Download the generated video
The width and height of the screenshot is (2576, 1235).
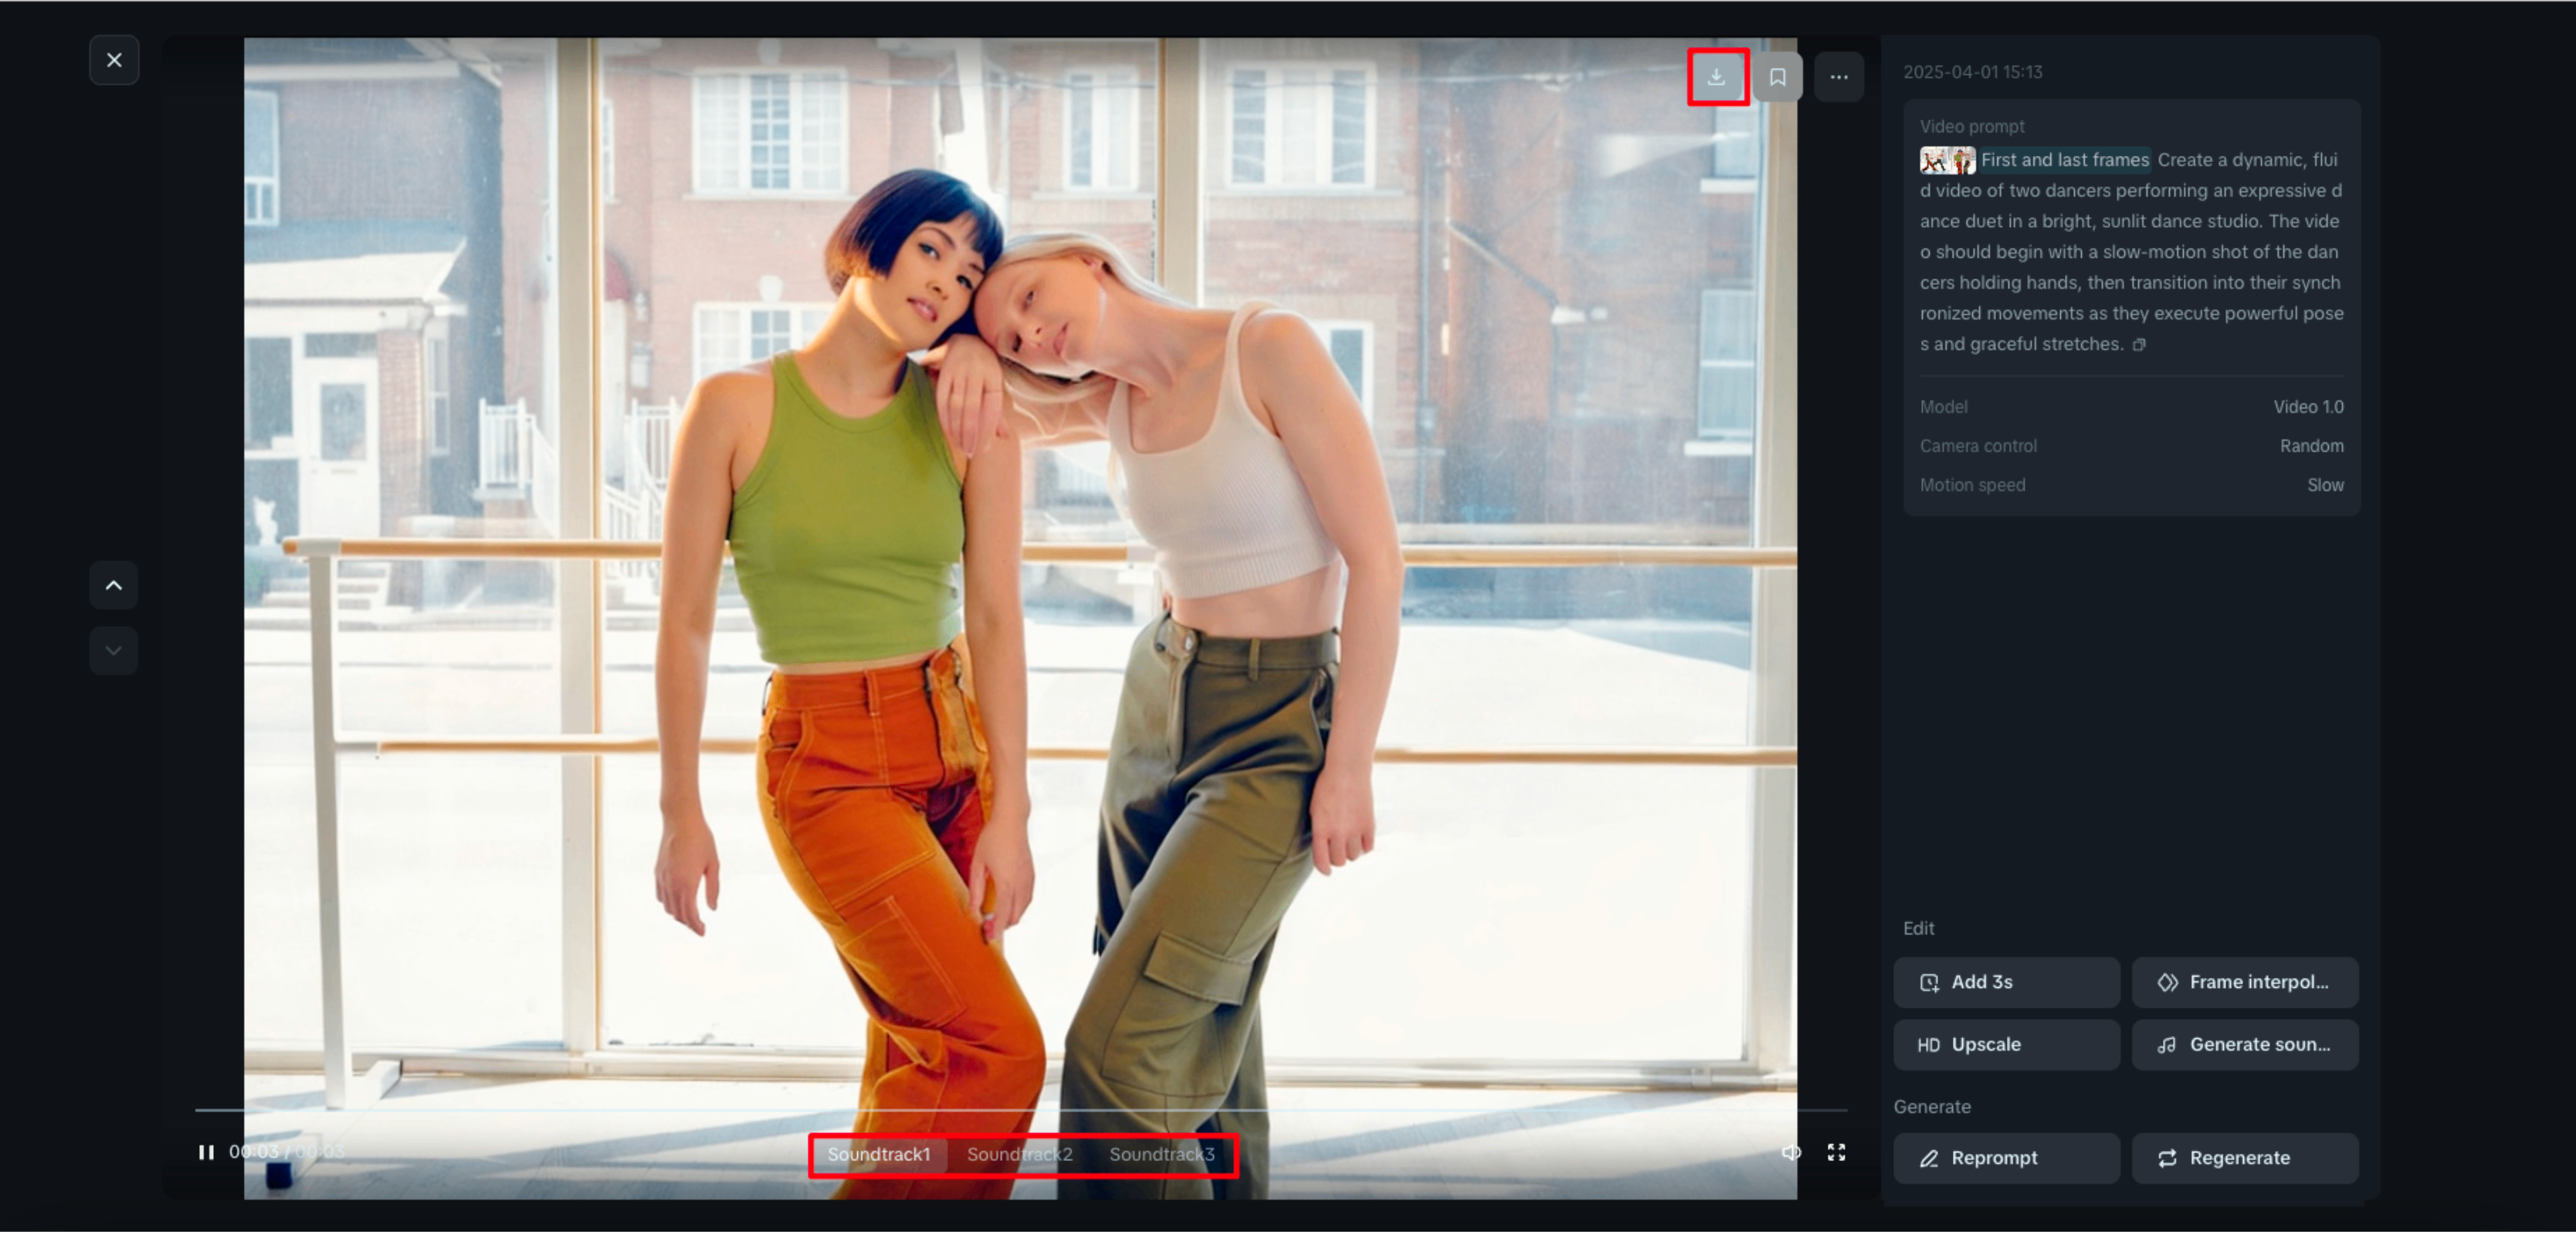[x=1717, y=76]
